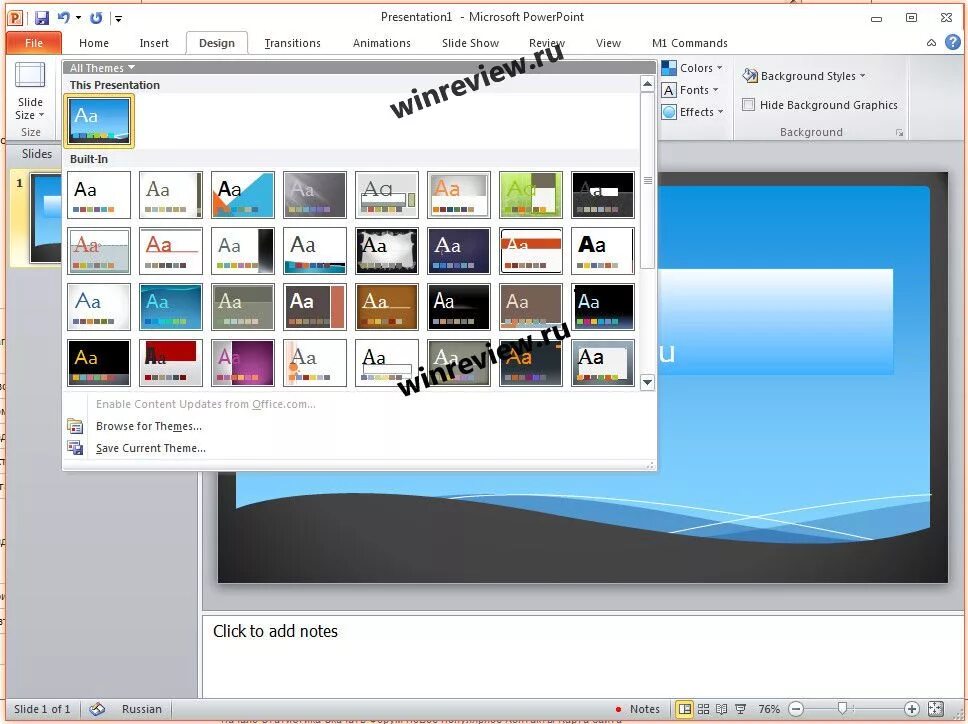Collapse the ribbon with the caret icon
The image size is (968, 724).
coord(932,43)
